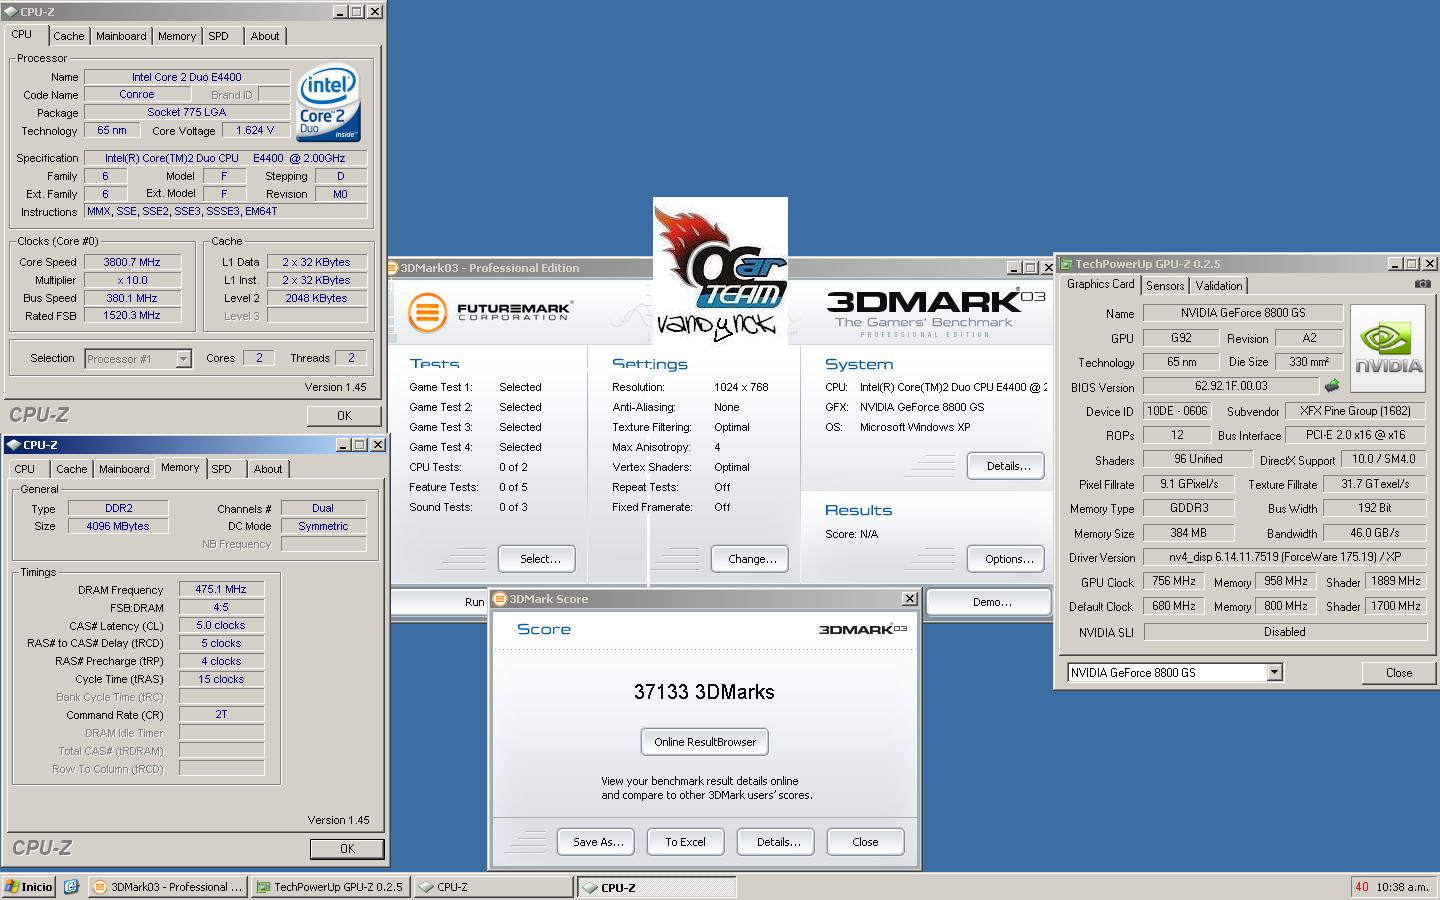Image resolution: width=1440 pixels, height=900 pixels.
Task: Click the NVIDIA logo in GPU-Z
Action: pos(1388,349)
